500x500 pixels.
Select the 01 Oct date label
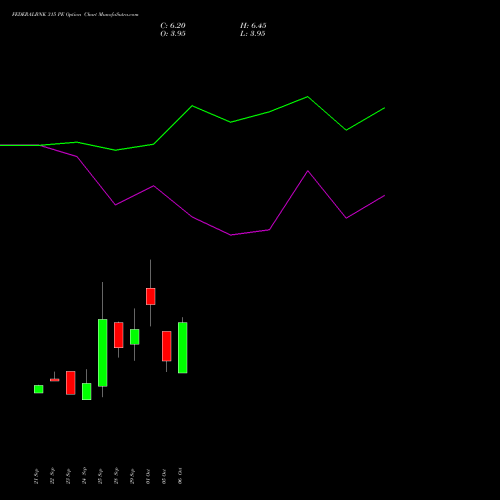tap(148, 476)
